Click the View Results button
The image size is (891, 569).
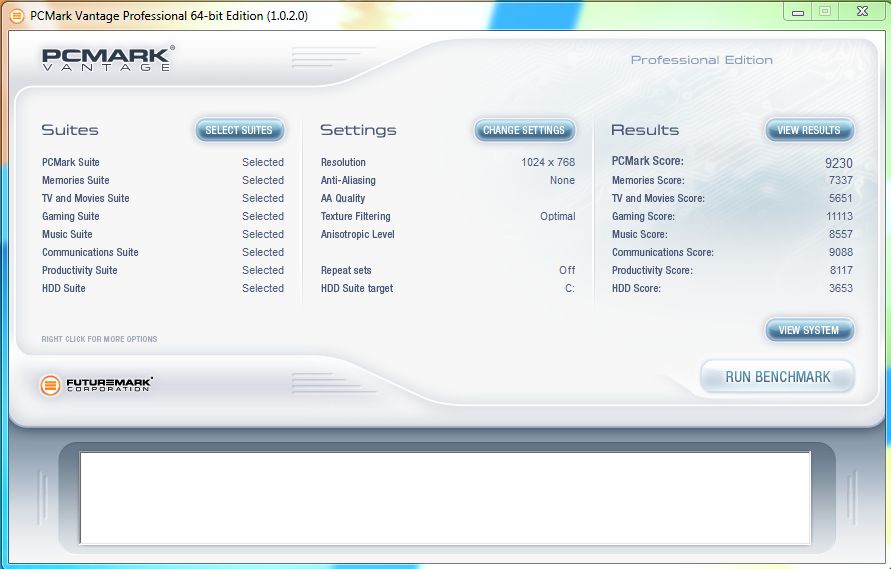tap(809, 130)
